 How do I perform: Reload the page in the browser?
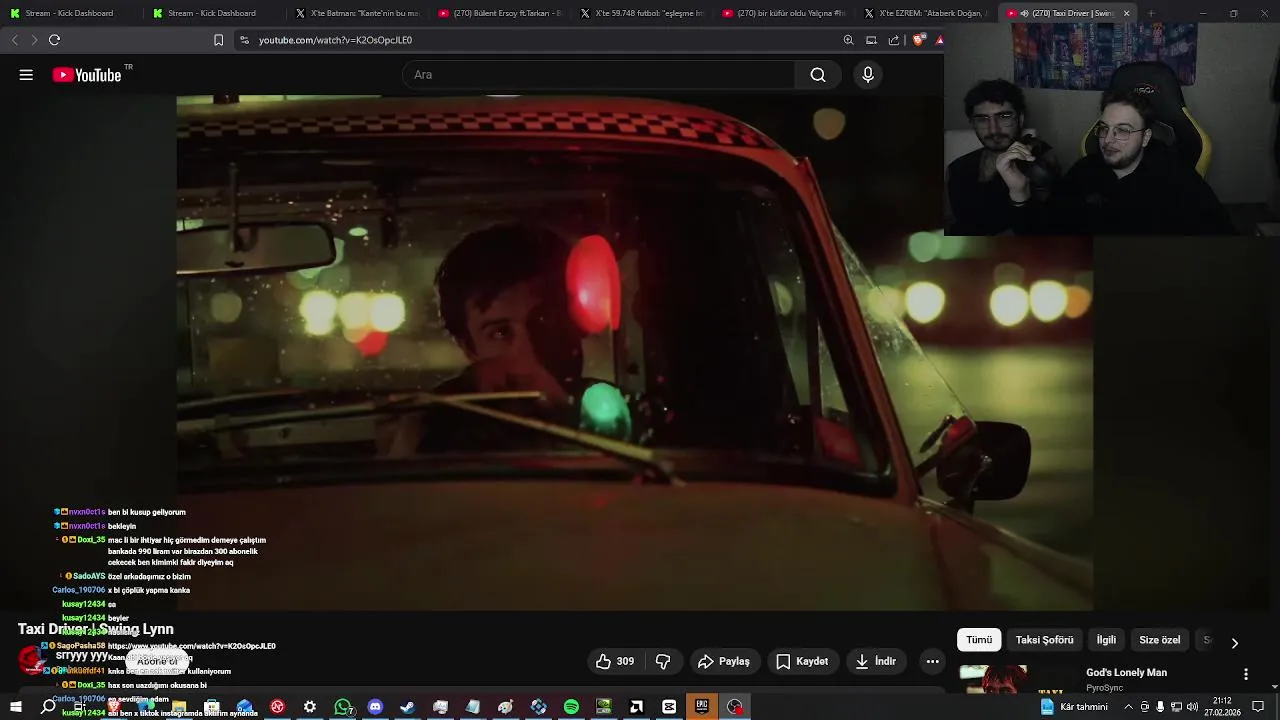point(54,40)
